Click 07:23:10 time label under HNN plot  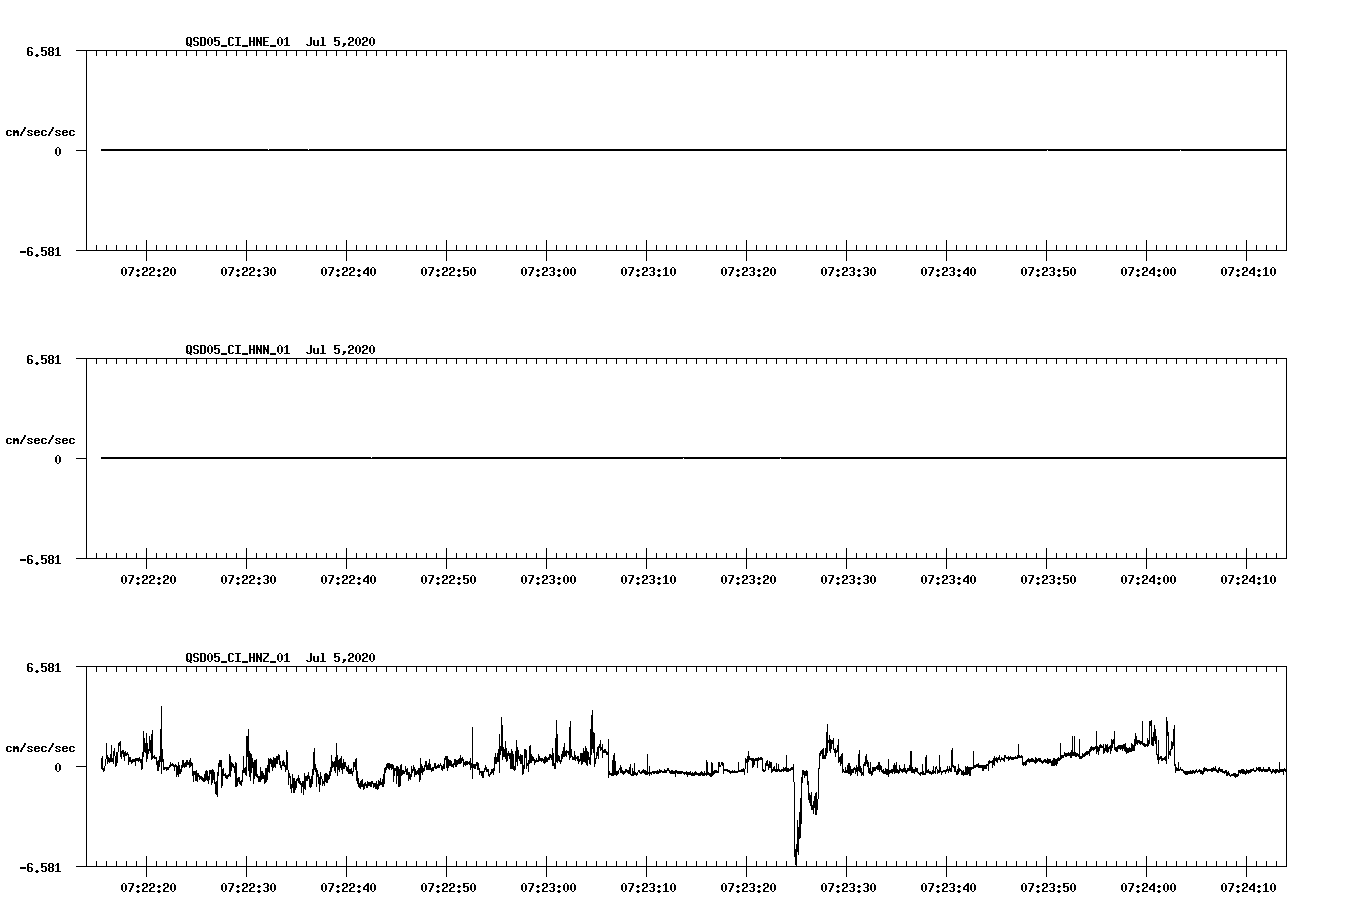[648, 579]
